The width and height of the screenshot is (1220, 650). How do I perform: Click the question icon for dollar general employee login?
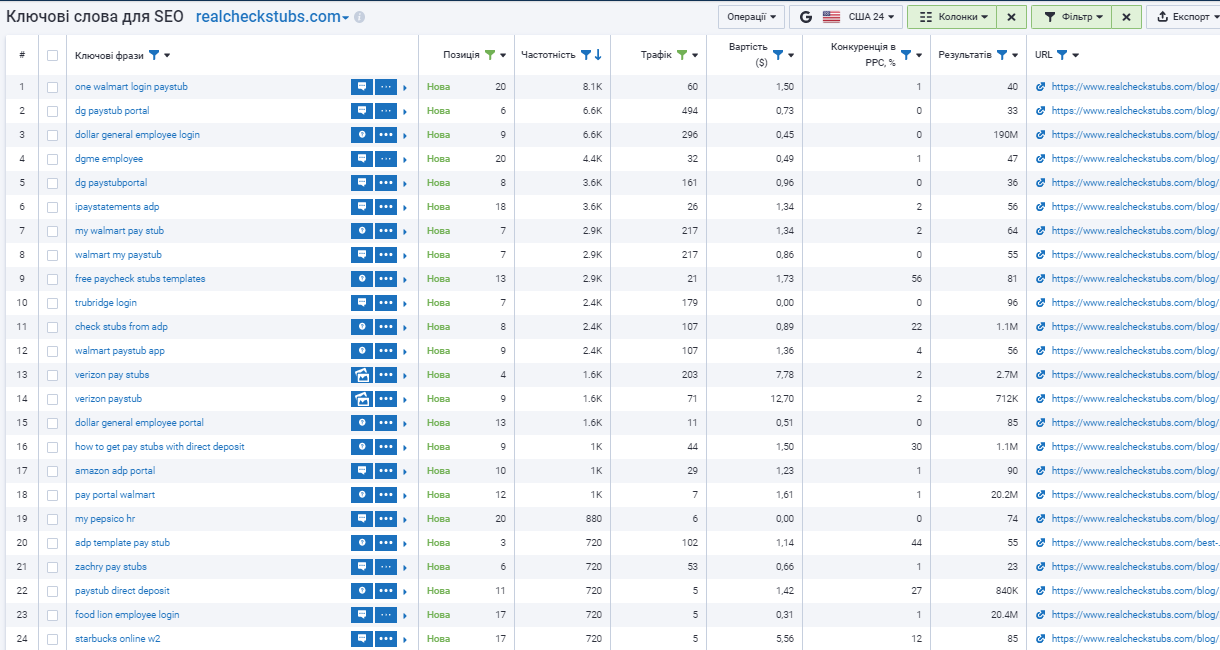[362, 135]
